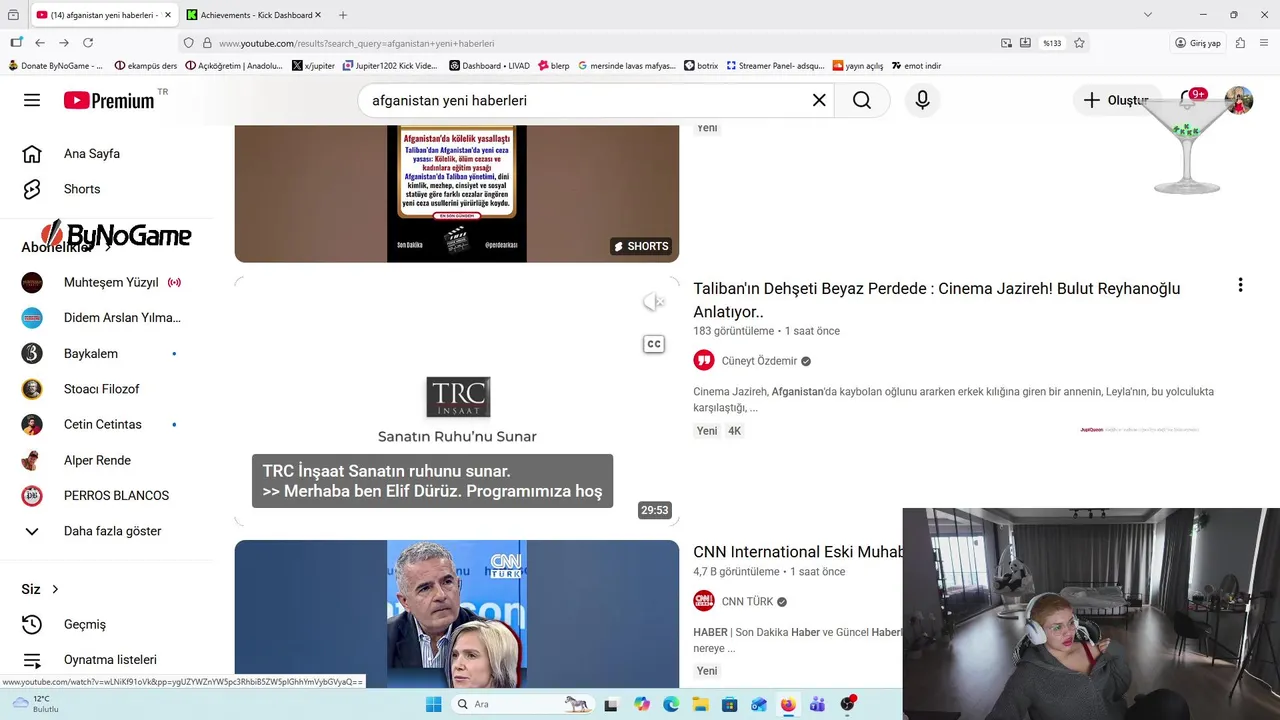Reload the page with the refresh icon
Viewport: 1280px width, 720px height.
tap(88, 43)
